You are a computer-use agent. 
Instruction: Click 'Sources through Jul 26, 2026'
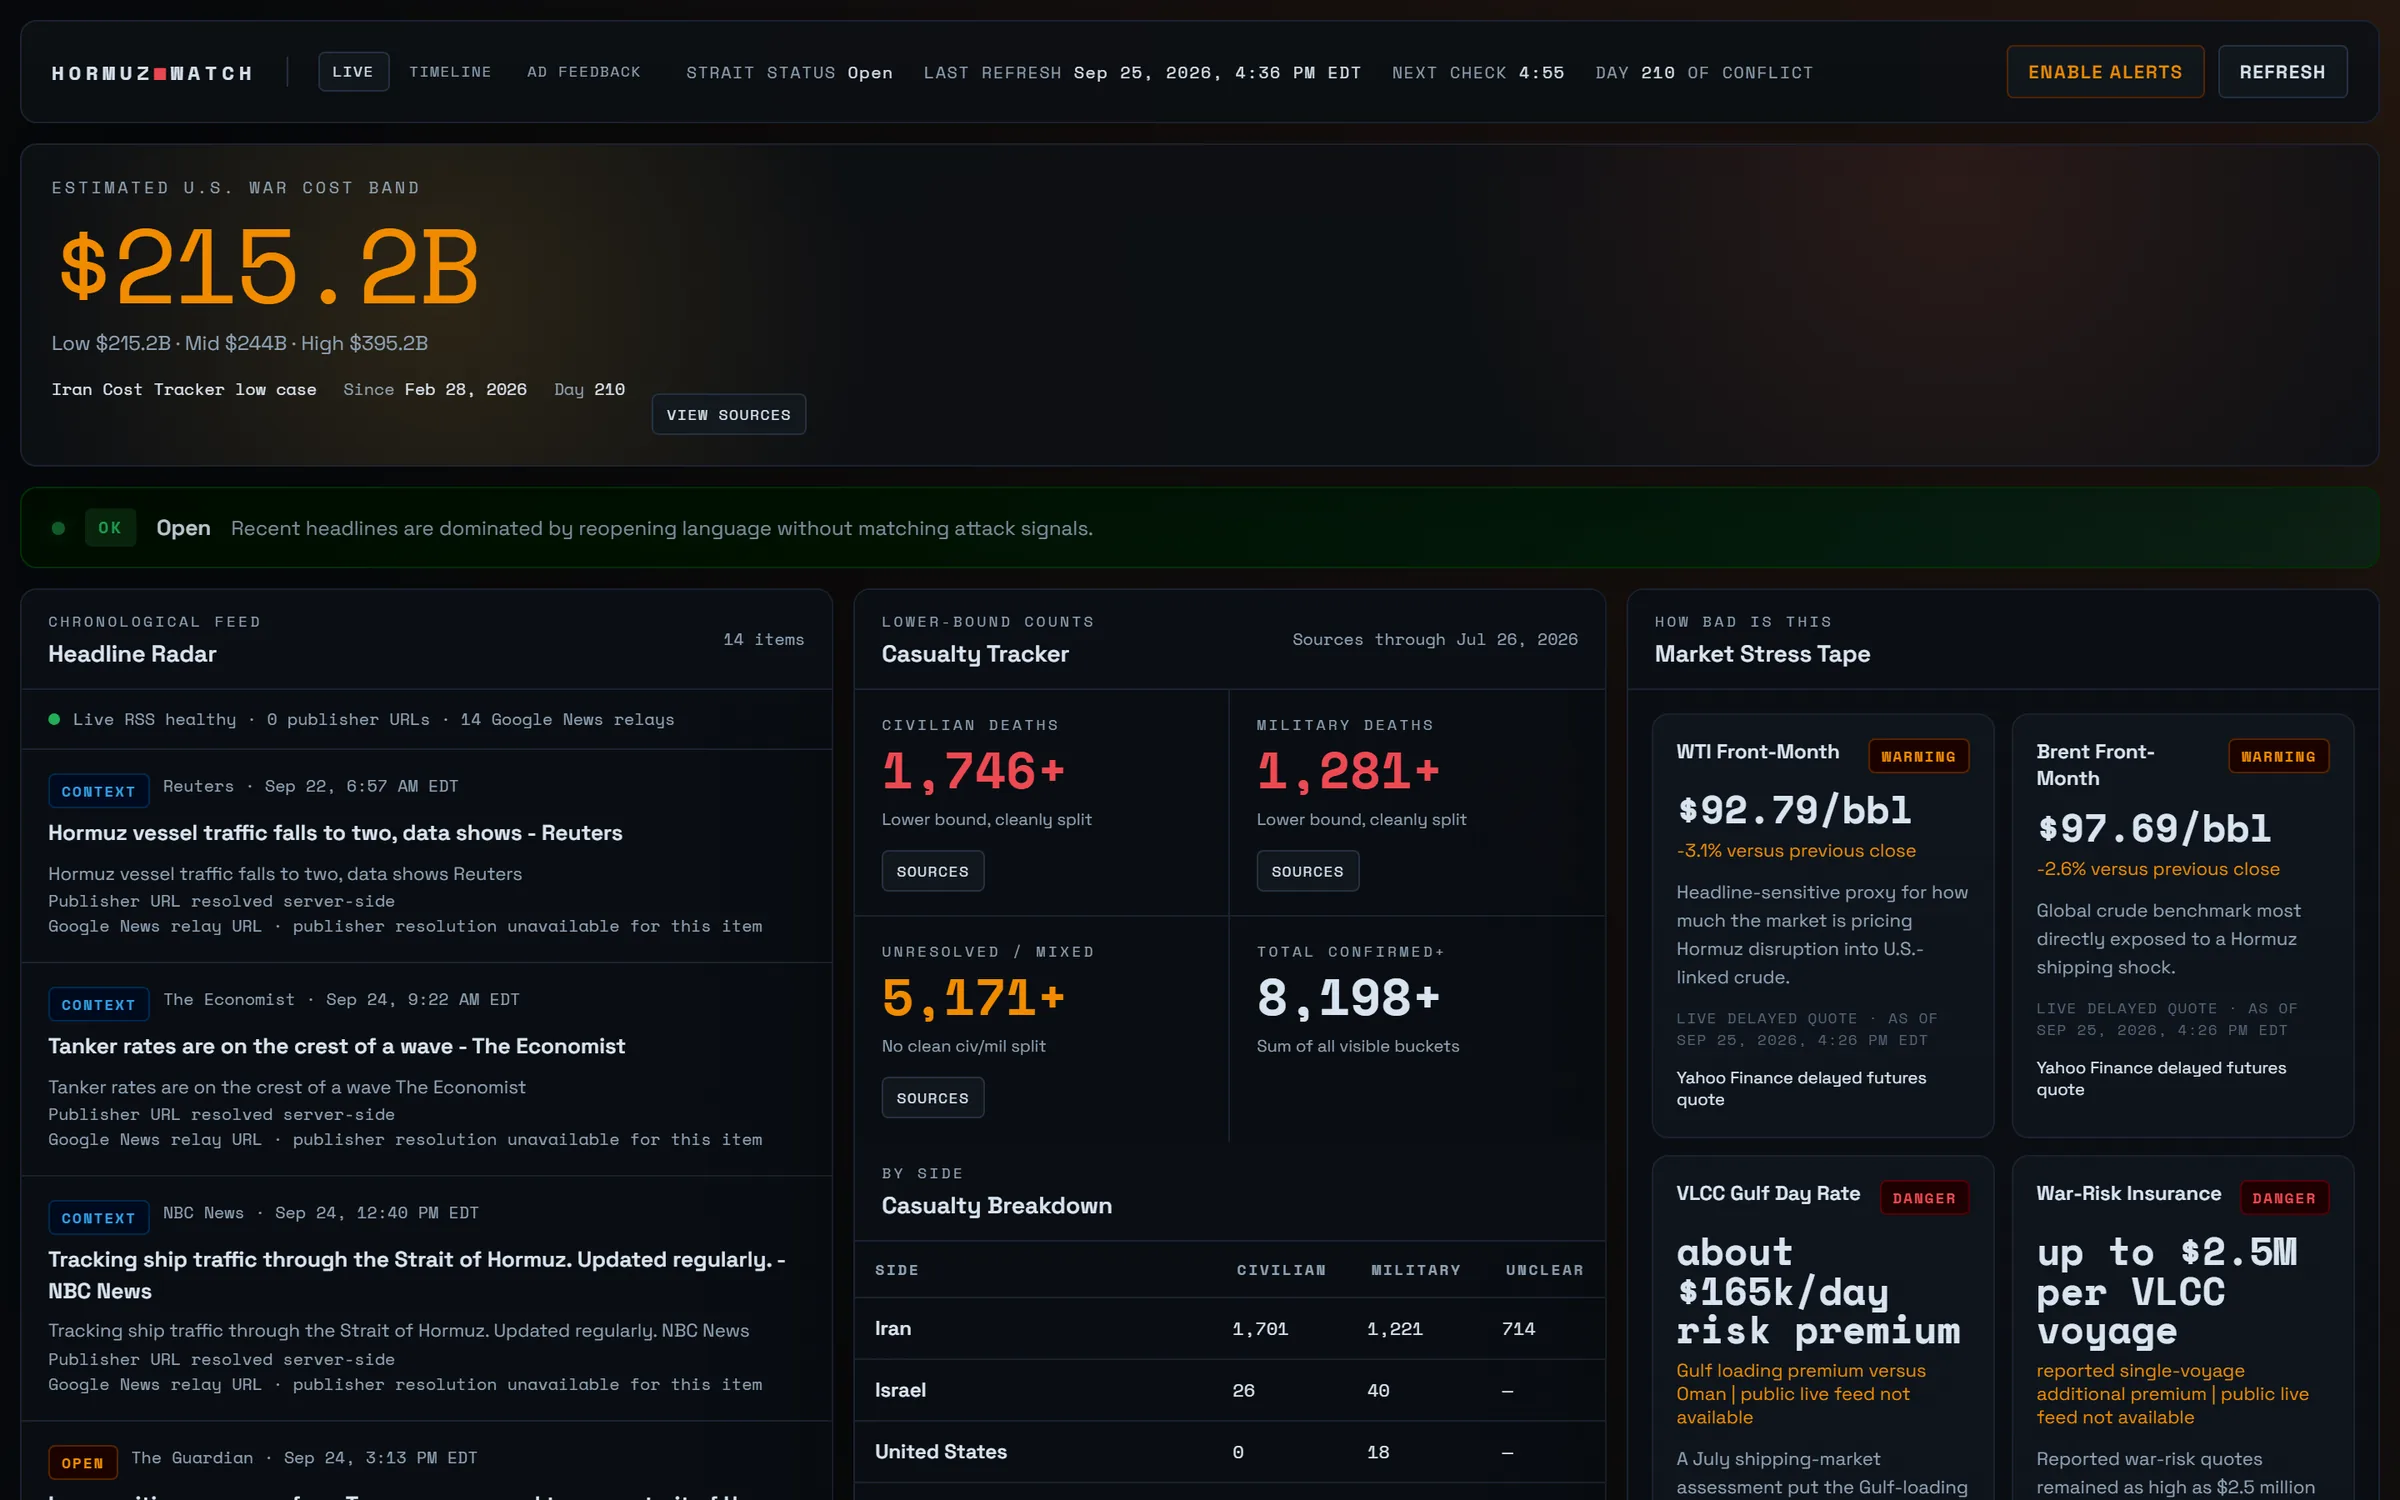[1434, 639]
